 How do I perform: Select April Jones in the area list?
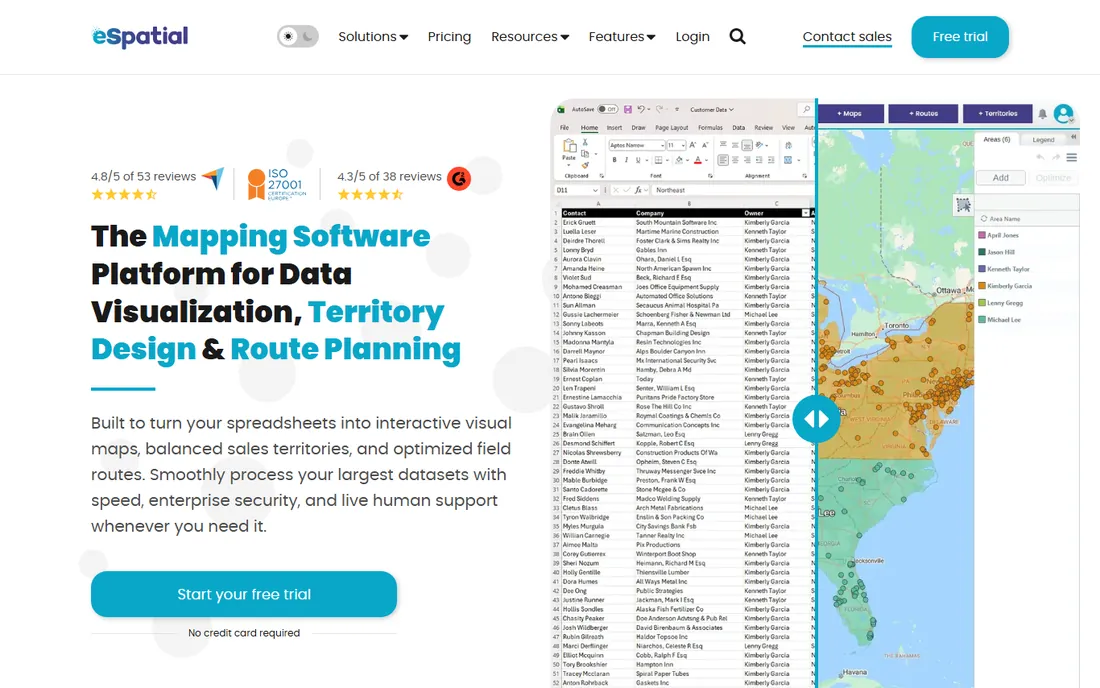[x=1002, y=236]
